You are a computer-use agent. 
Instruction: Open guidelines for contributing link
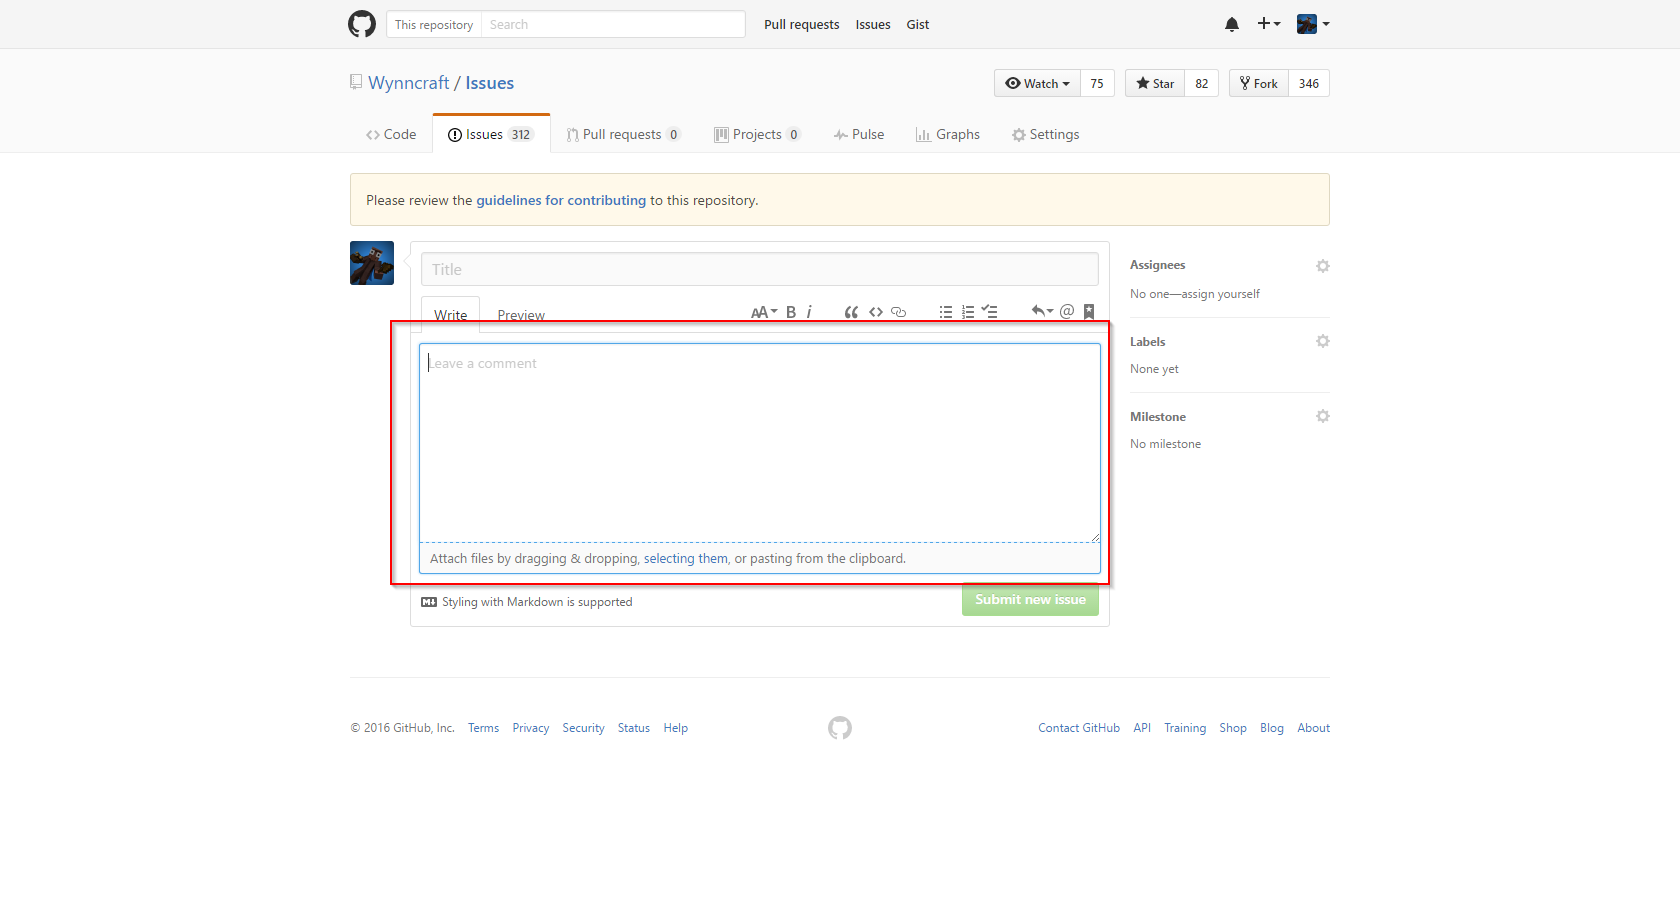coord(561,200)
